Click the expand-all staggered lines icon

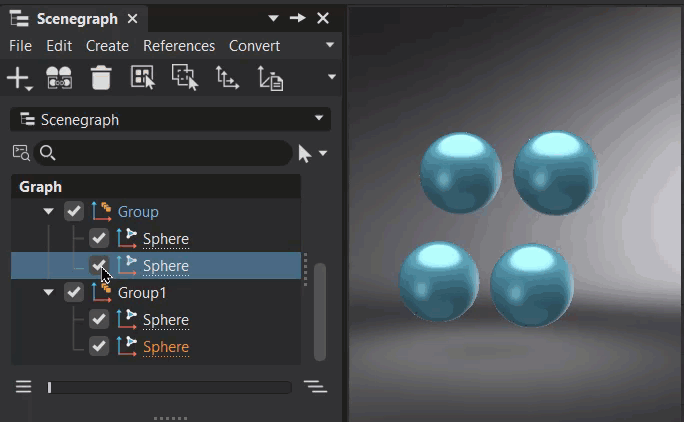pos(315,387)
